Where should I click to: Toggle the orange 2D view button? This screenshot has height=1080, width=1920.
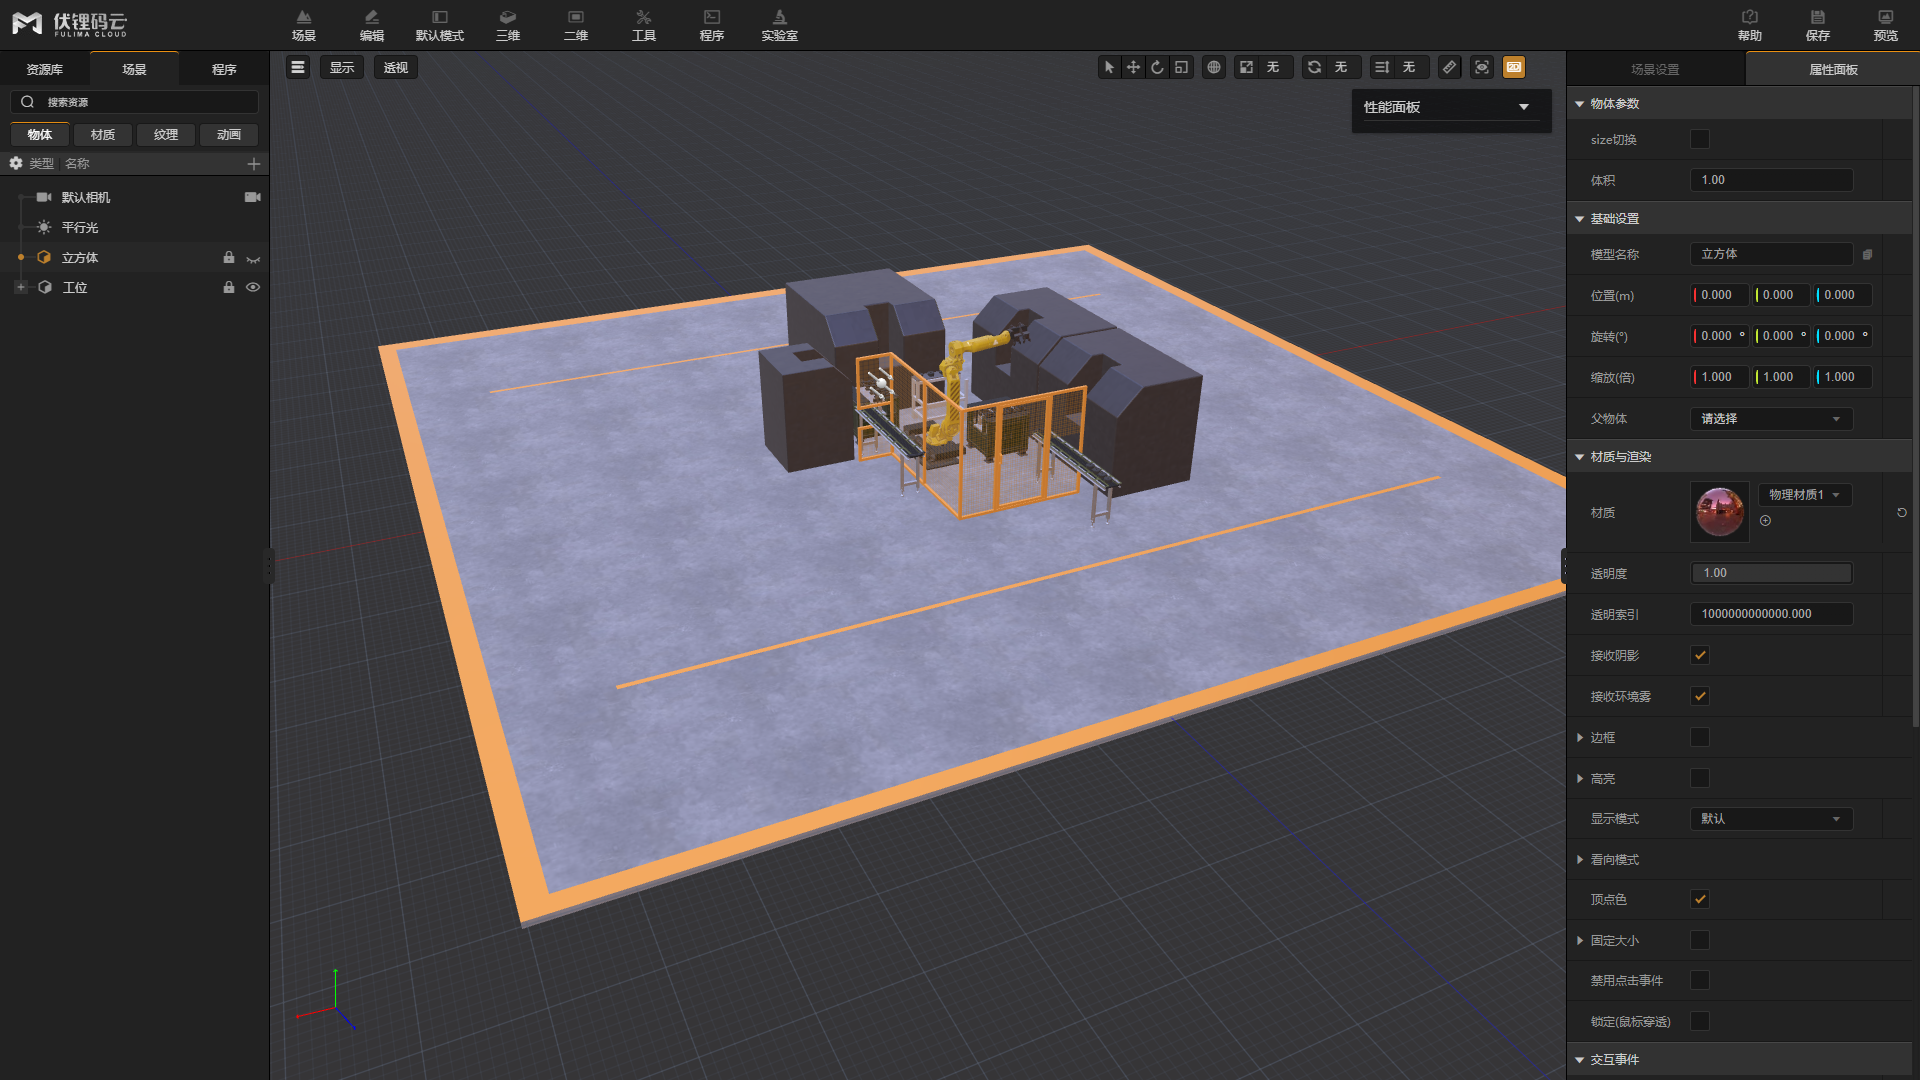tap(1514, 67)
